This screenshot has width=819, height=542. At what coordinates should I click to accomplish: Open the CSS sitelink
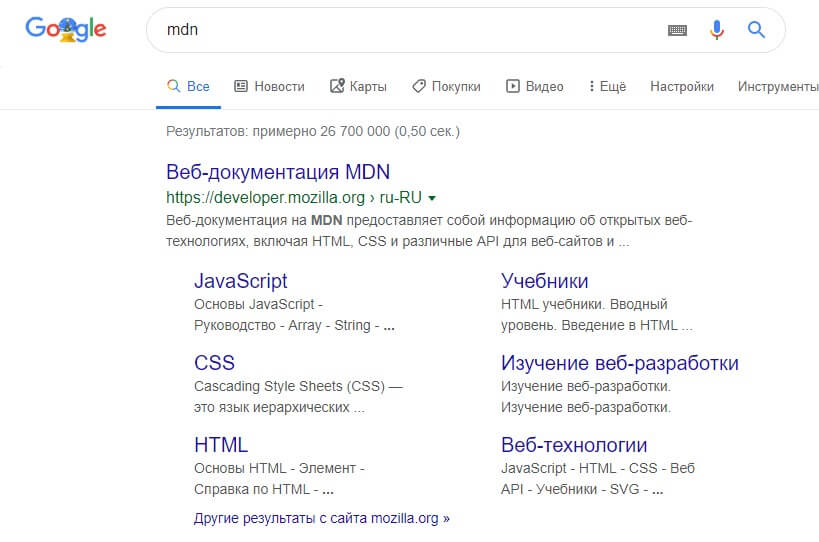point(214,363)
